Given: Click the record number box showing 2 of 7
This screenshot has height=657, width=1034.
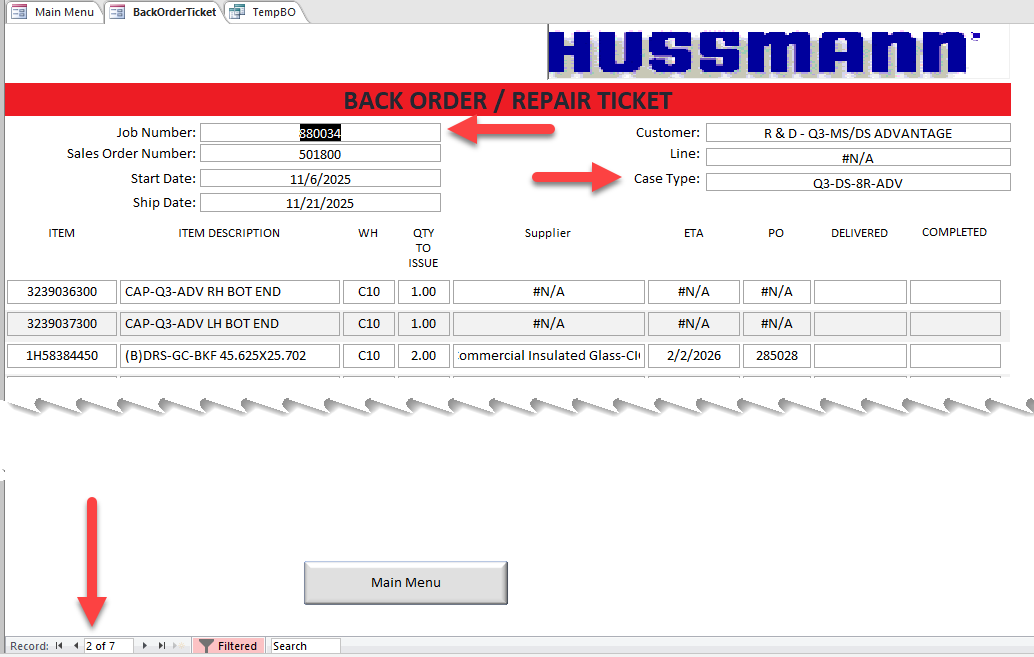Looking at the screenshot, I should (x=109, y=646).
